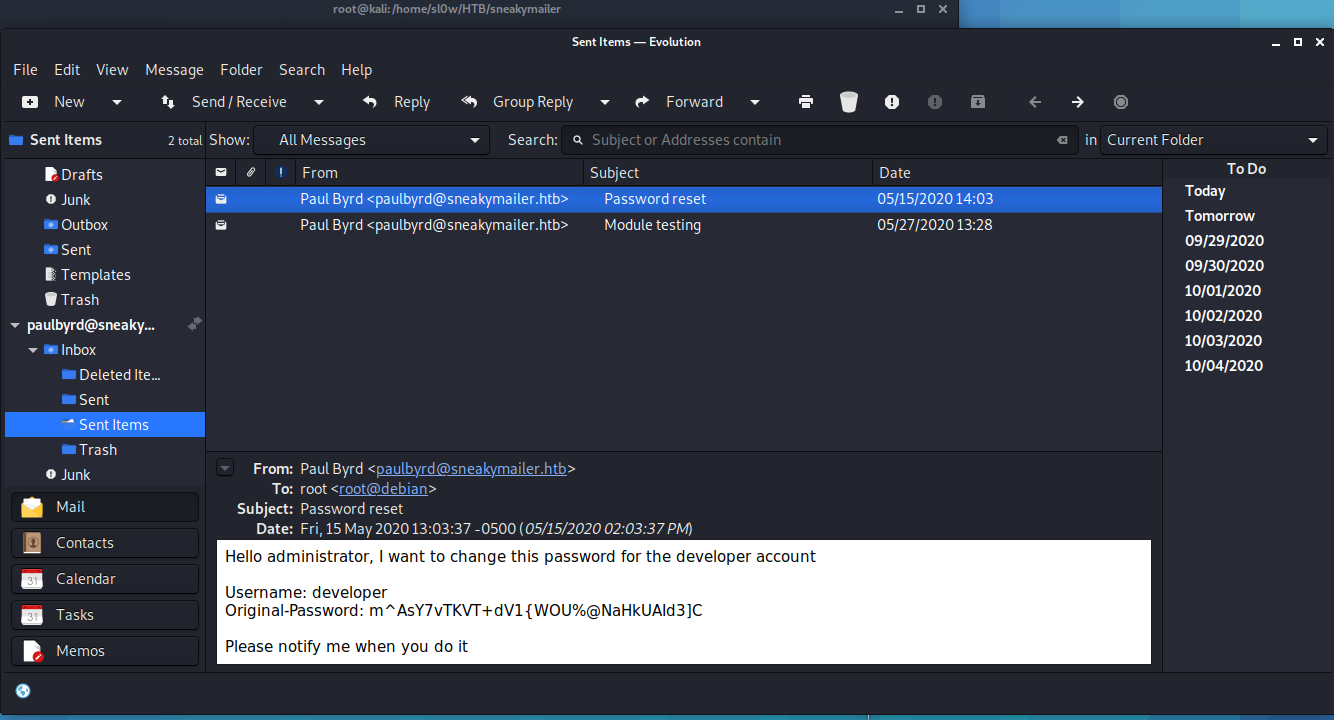Image resolution: width=1334 pixels, height=720 pixels.
Task: Click the online status icon in status bar
Action: coord(23,691)
